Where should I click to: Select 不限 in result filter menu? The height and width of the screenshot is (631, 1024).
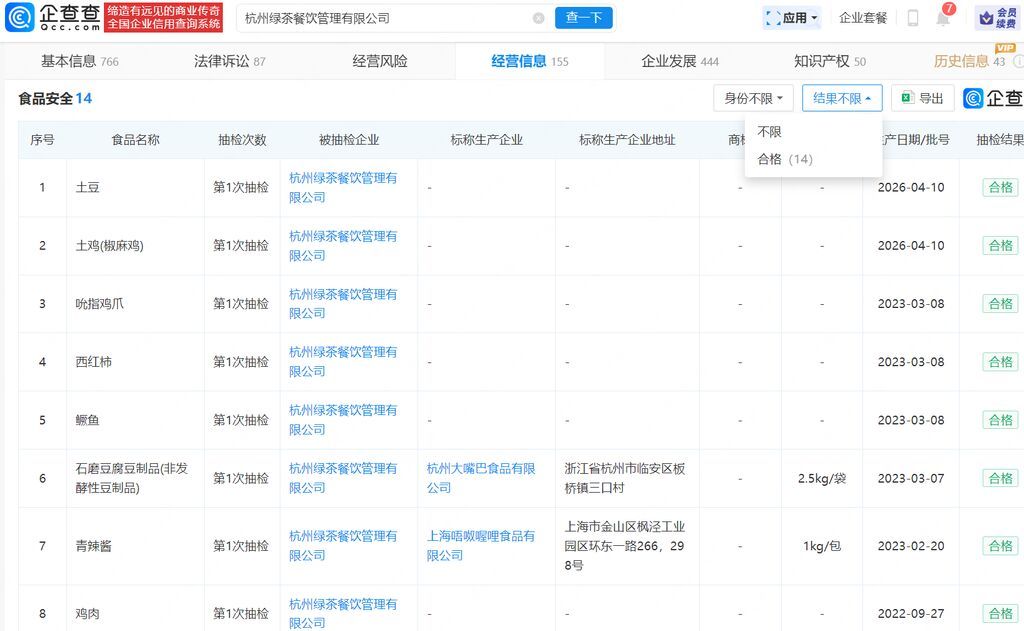click(769, 132)
